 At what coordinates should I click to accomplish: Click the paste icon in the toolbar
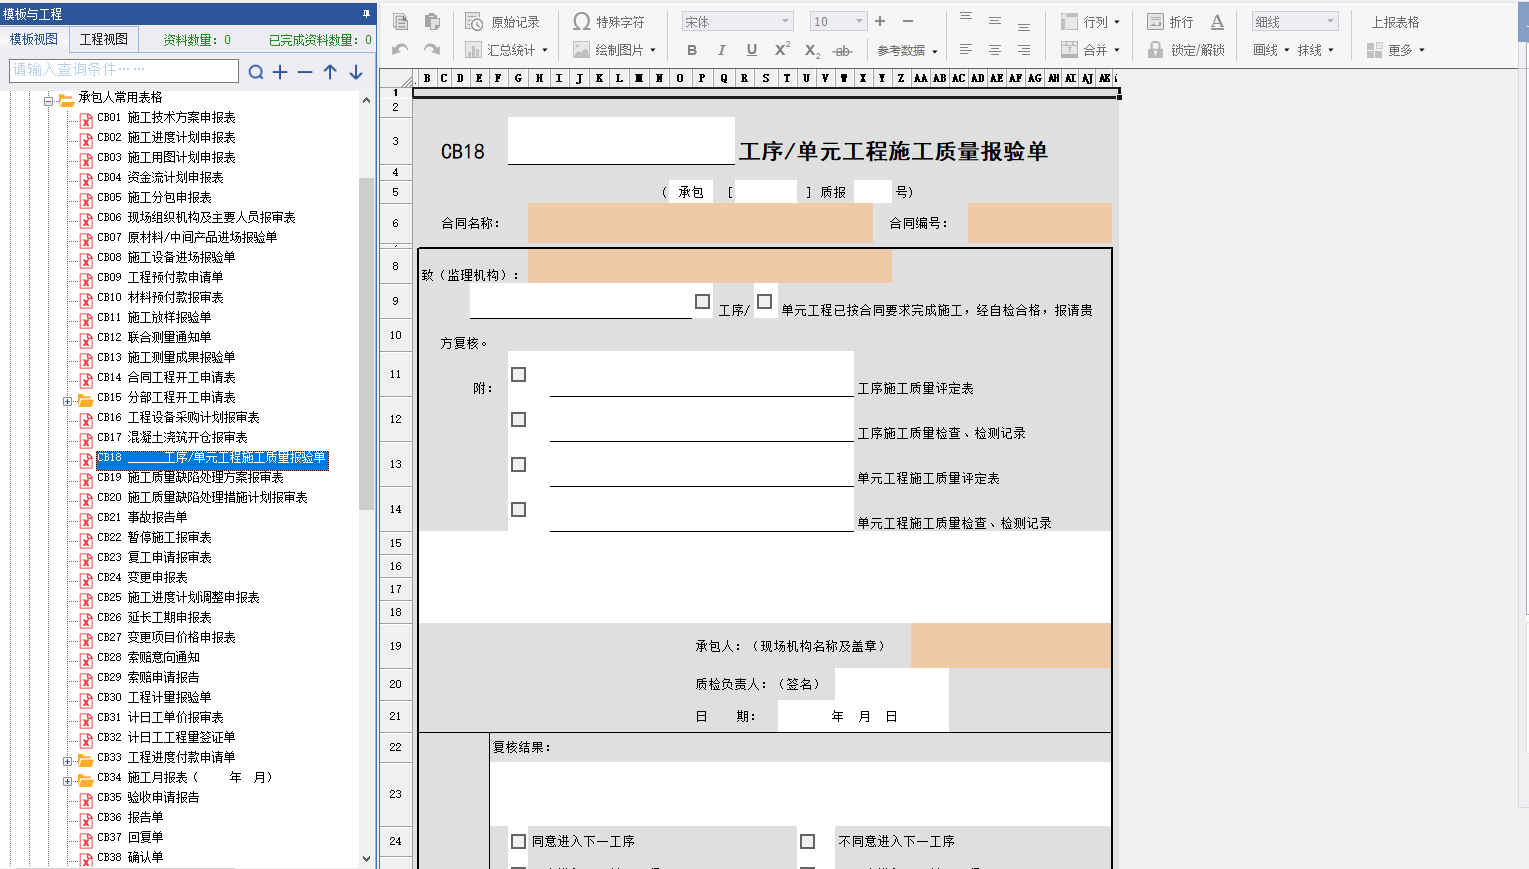(432, 22)
